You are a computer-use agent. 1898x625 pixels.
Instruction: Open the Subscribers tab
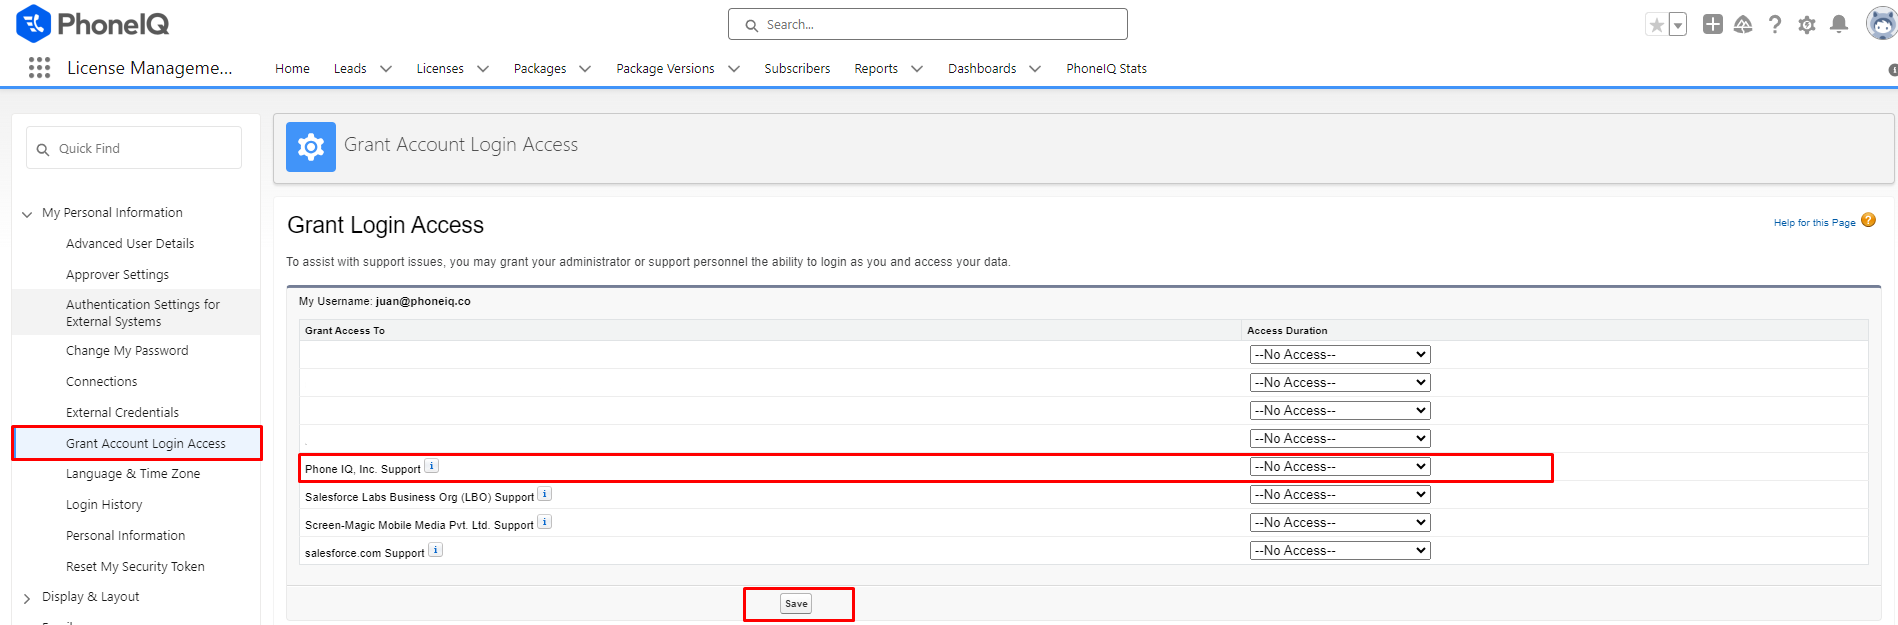pyautogui.click(x=797, y=68)
